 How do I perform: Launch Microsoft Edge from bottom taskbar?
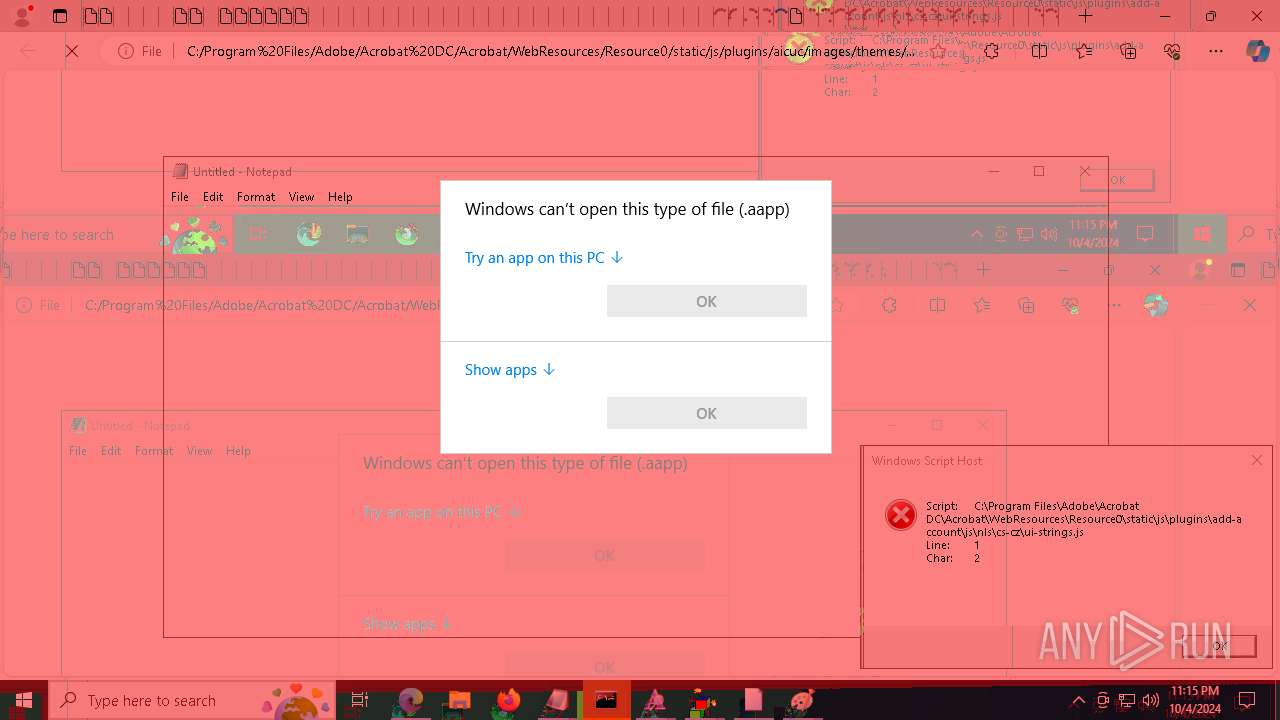coord(411,700)
